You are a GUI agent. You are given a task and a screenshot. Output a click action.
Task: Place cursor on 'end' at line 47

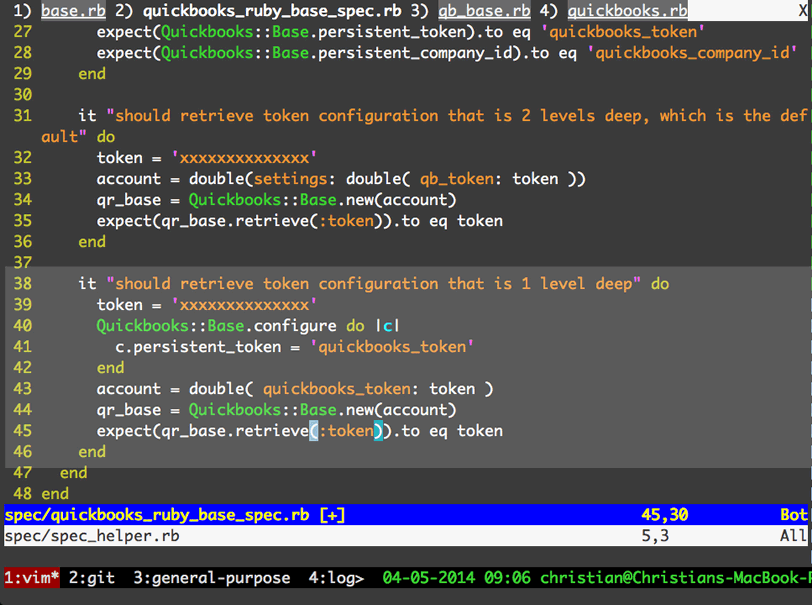coord(74,472)
